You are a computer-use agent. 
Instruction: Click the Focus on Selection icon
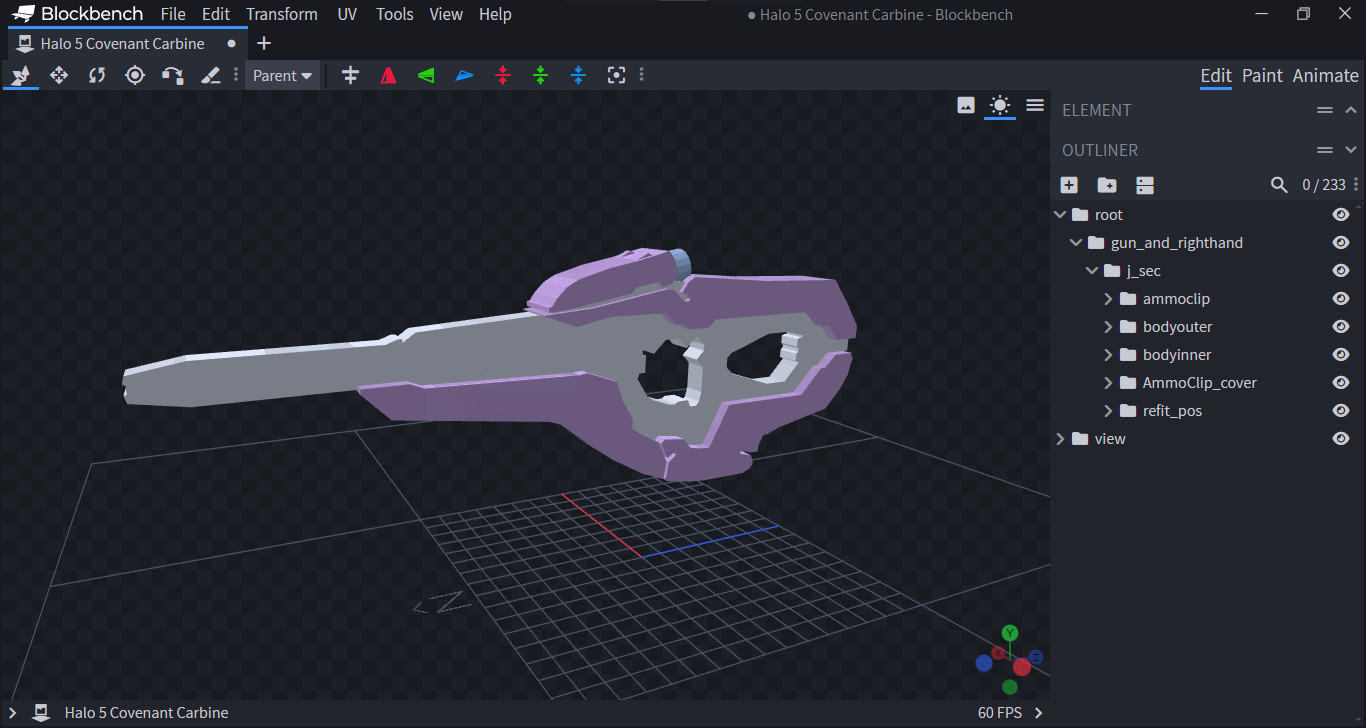(x=617, y=75)
